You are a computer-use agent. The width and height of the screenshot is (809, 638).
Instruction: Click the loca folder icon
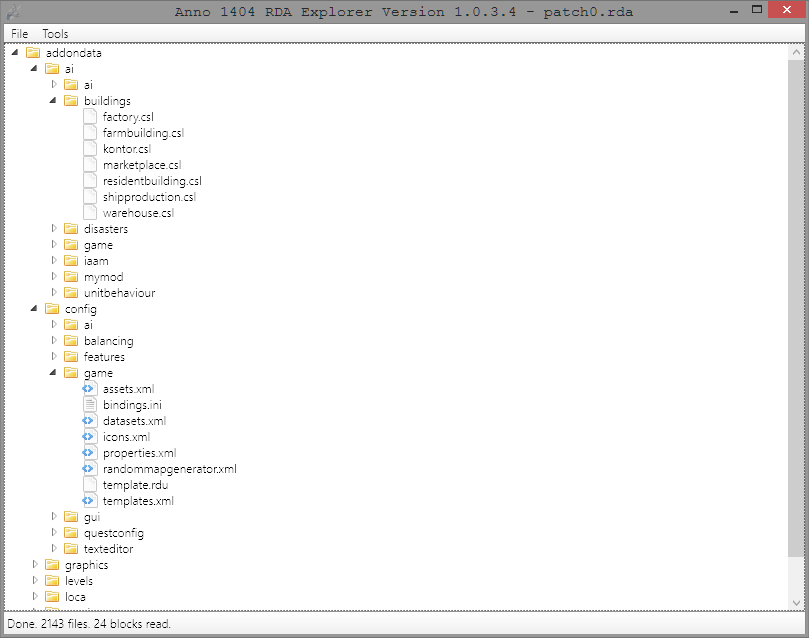pyautogui.click(x=52, y=597)
